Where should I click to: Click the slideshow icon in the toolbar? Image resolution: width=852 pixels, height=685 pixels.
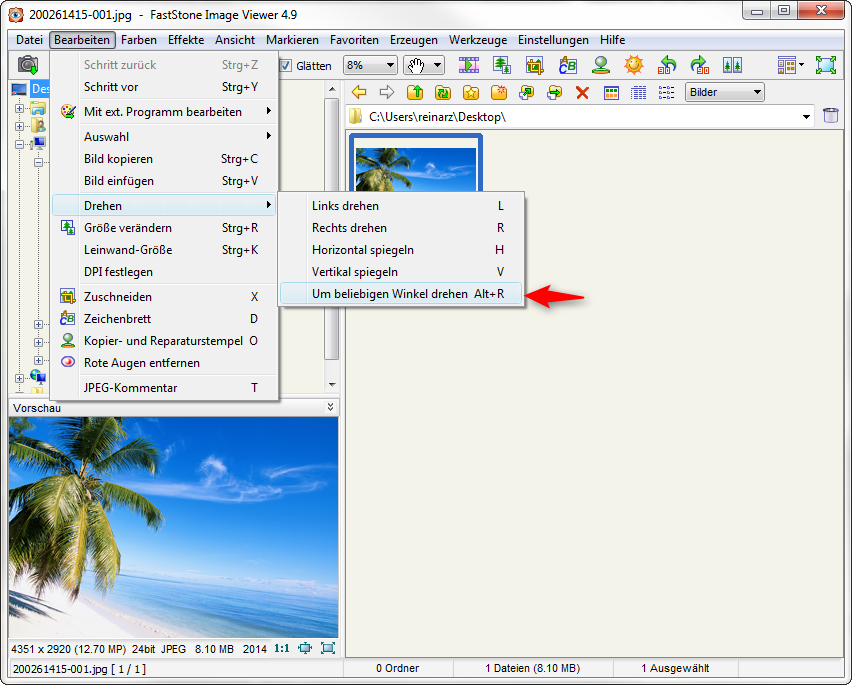click(468, 66)
